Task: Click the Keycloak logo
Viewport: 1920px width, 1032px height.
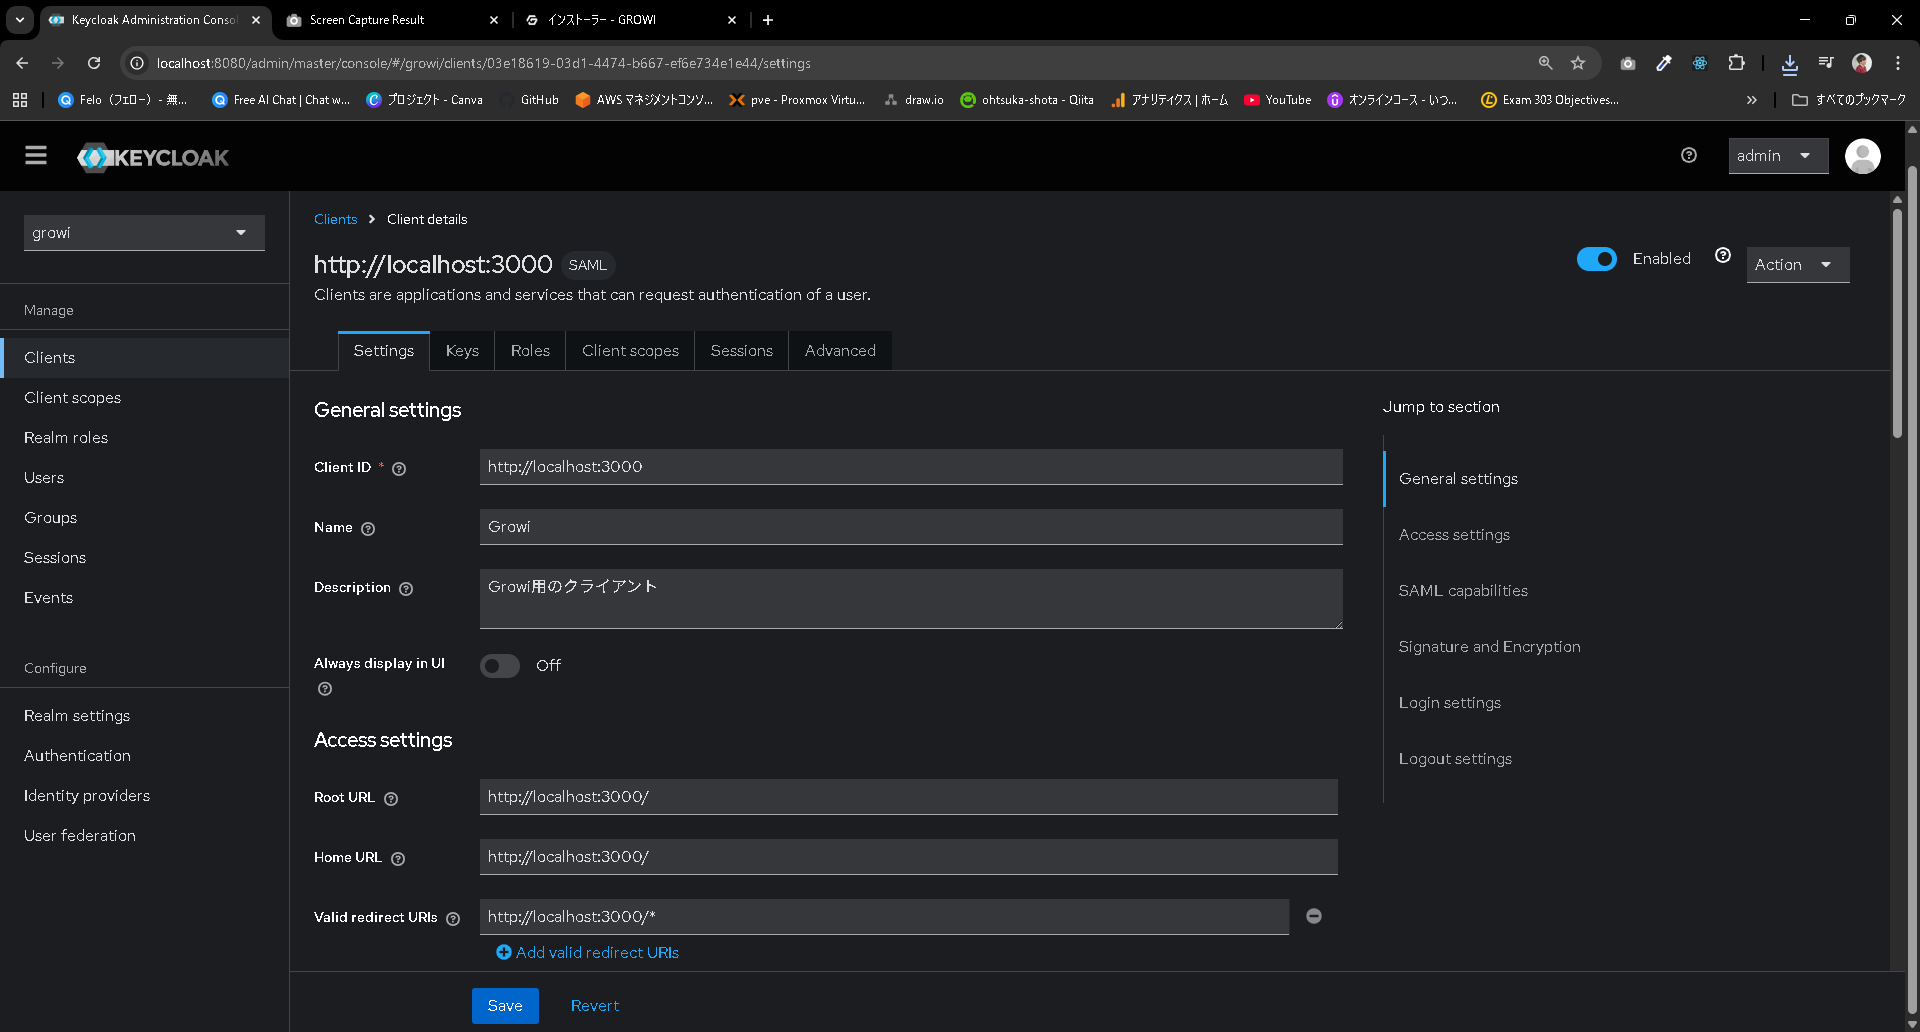Action: tap(153, 157)
